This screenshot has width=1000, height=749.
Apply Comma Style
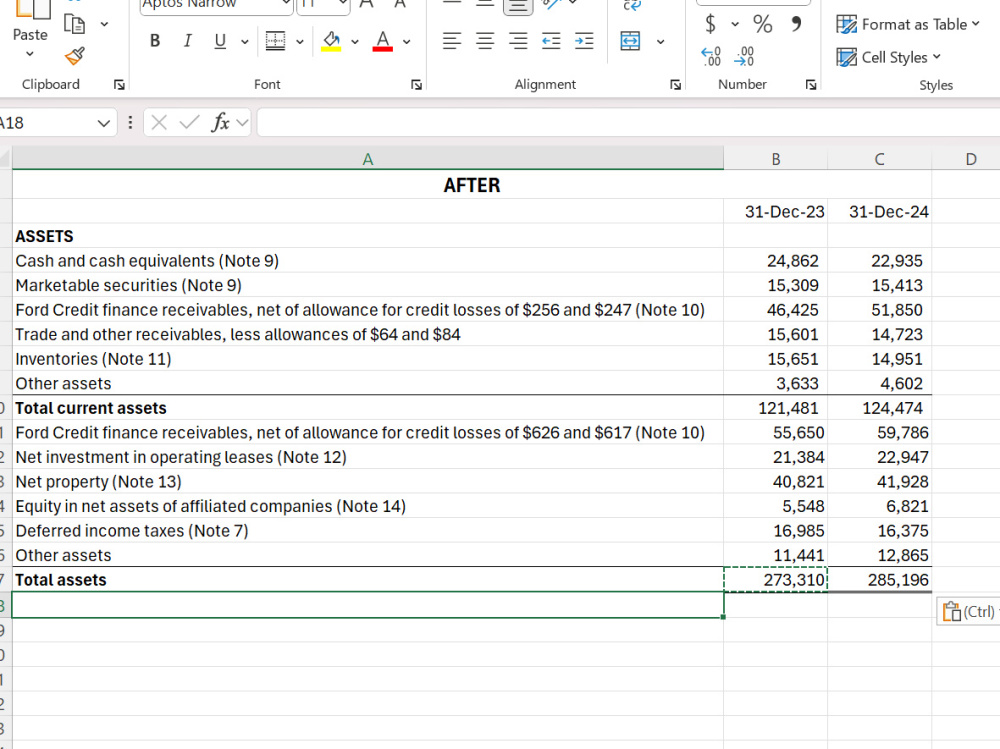(796, 24)
